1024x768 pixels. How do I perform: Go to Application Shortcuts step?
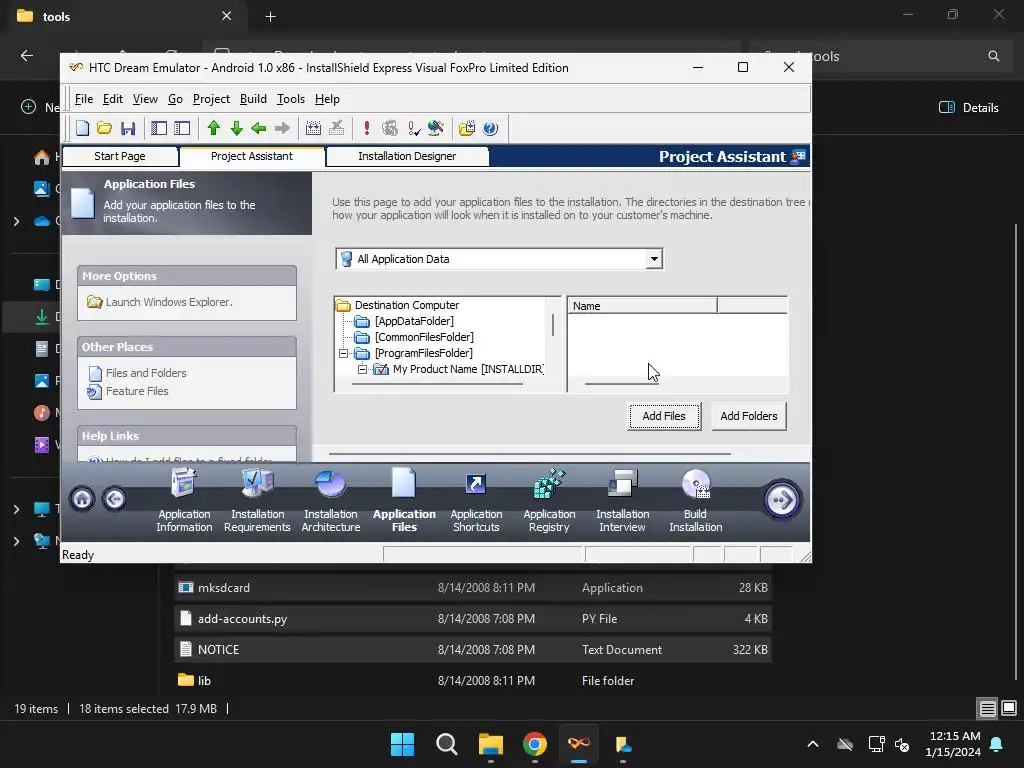(x=476, y=501)
